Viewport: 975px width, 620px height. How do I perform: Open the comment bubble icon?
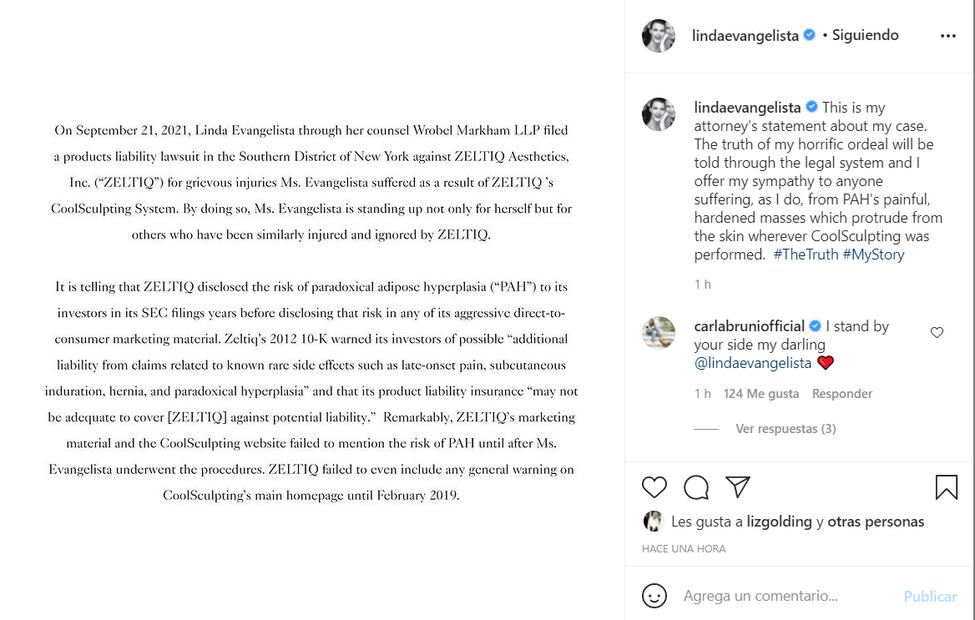pos(696,487)
